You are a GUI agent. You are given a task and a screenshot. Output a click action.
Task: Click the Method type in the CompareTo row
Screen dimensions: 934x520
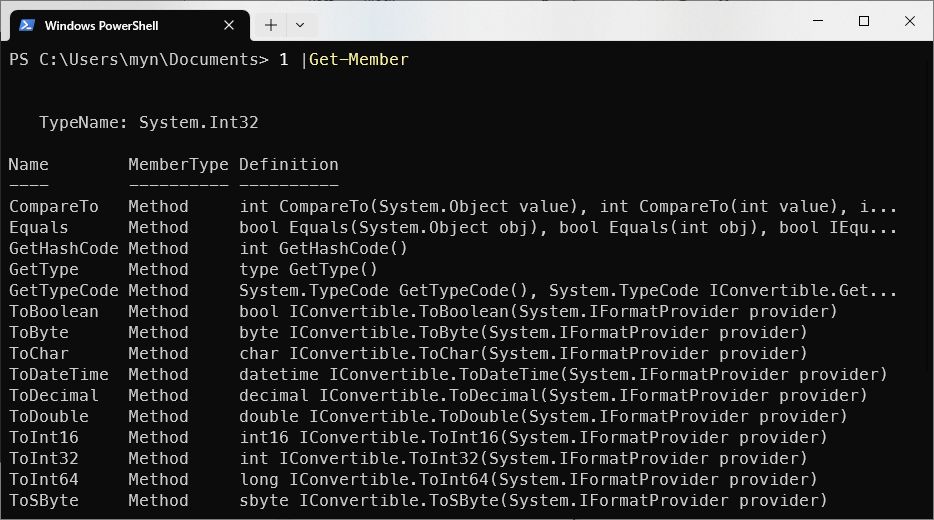point(158,207)
